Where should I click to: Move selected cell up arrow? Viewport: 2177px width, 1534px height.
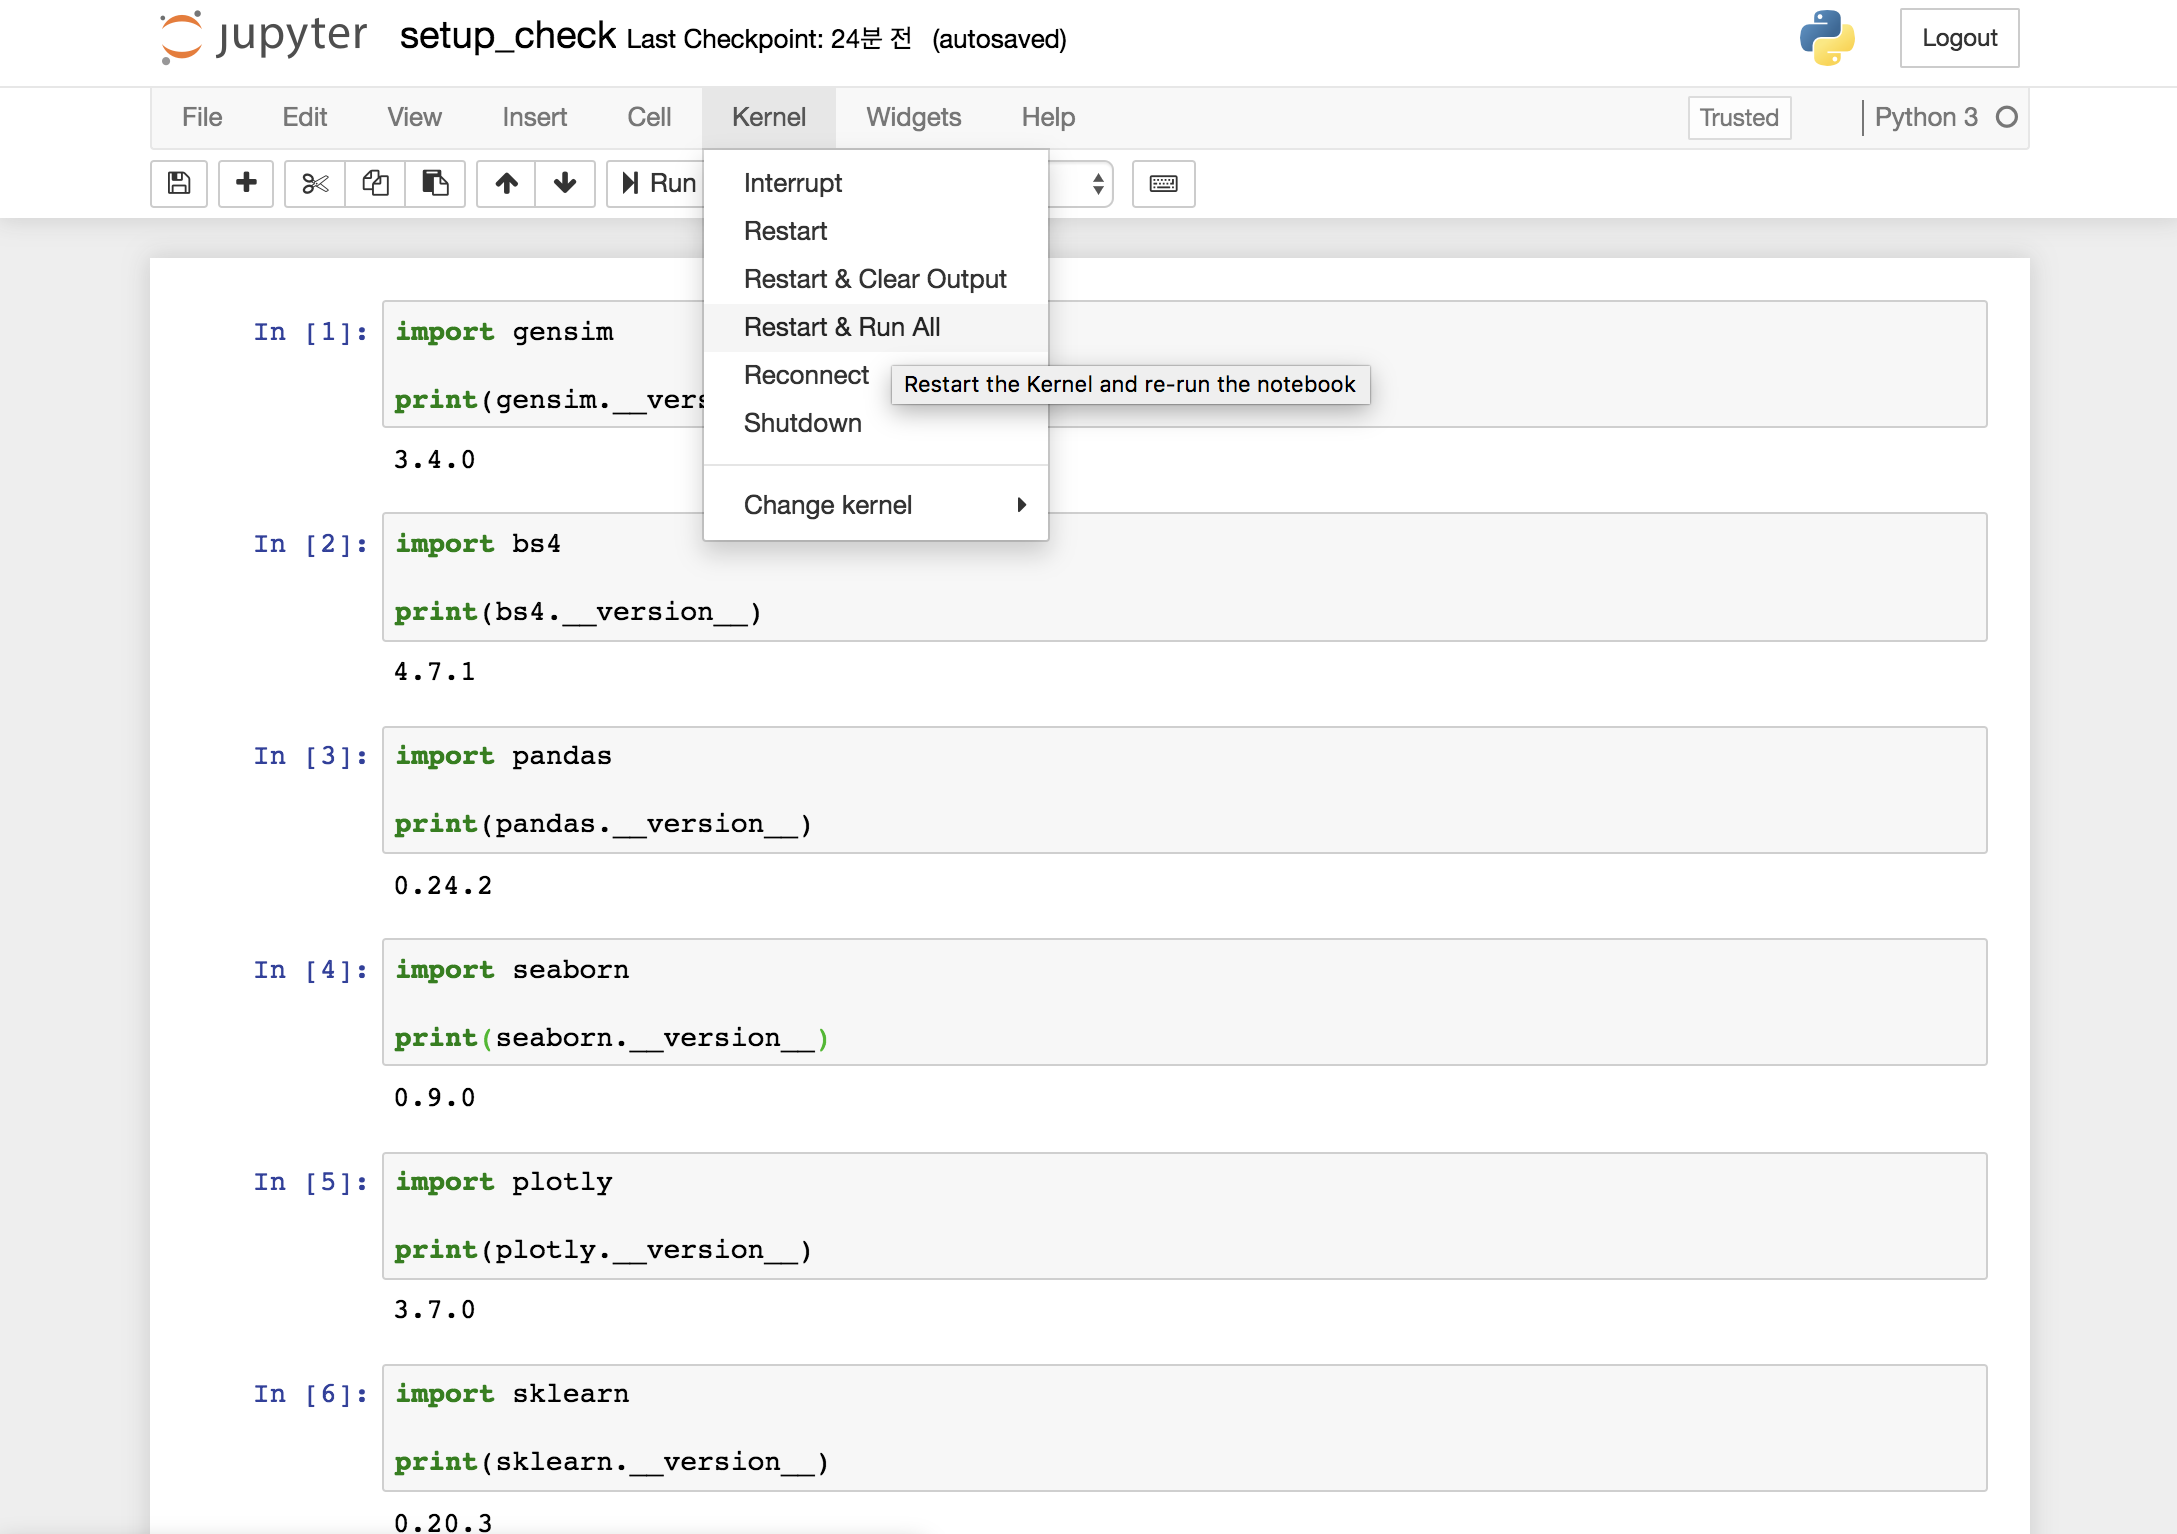point(506,183)
